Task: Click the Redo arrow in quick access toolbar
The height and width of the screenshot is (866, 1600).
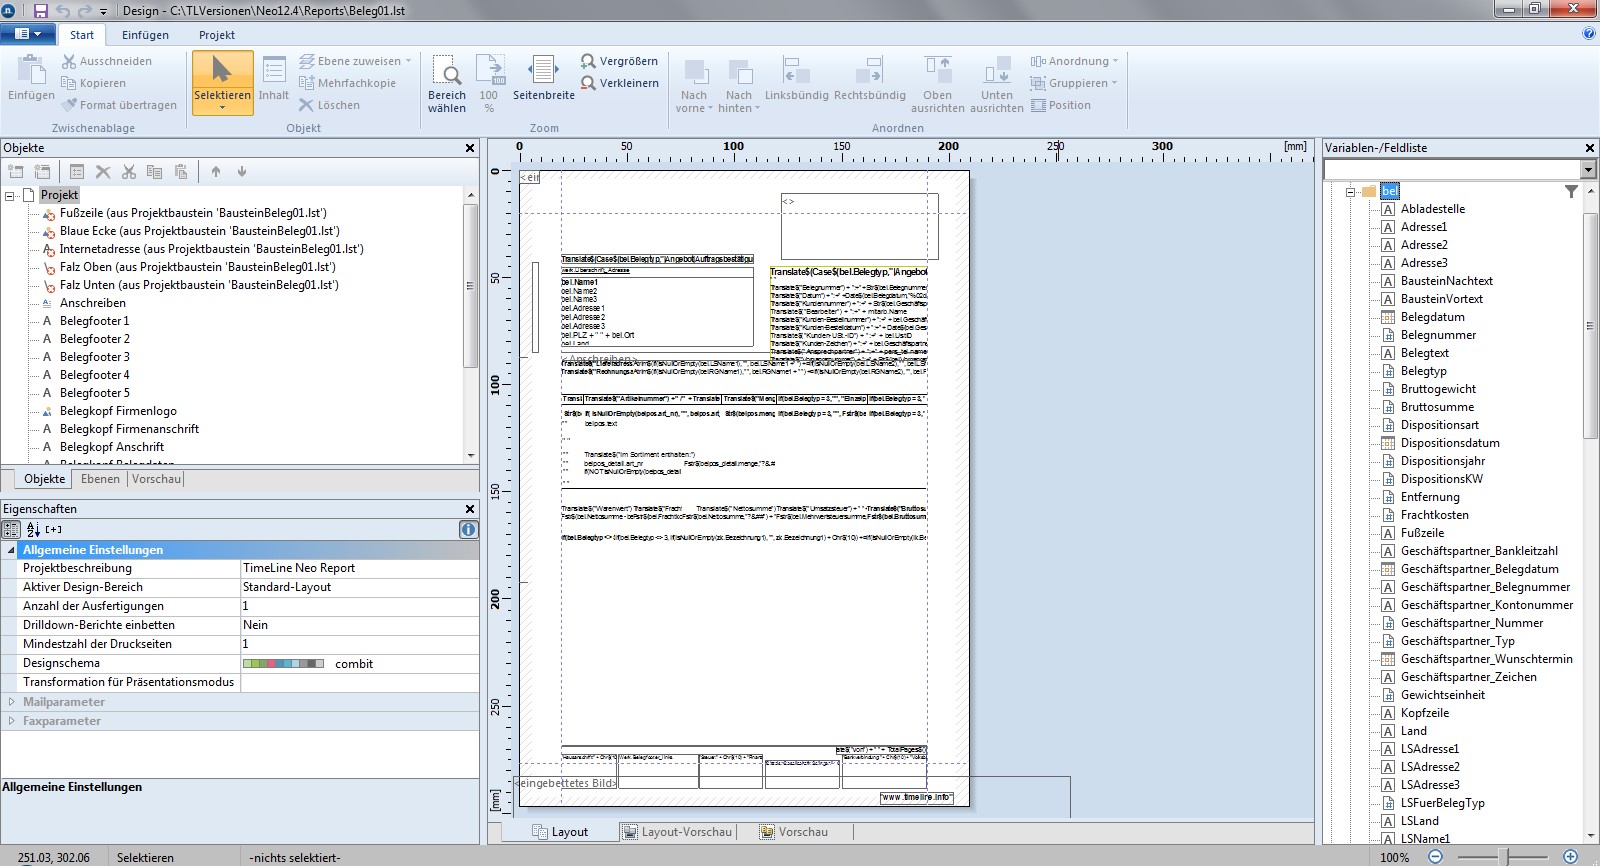Action: (85, 10)
